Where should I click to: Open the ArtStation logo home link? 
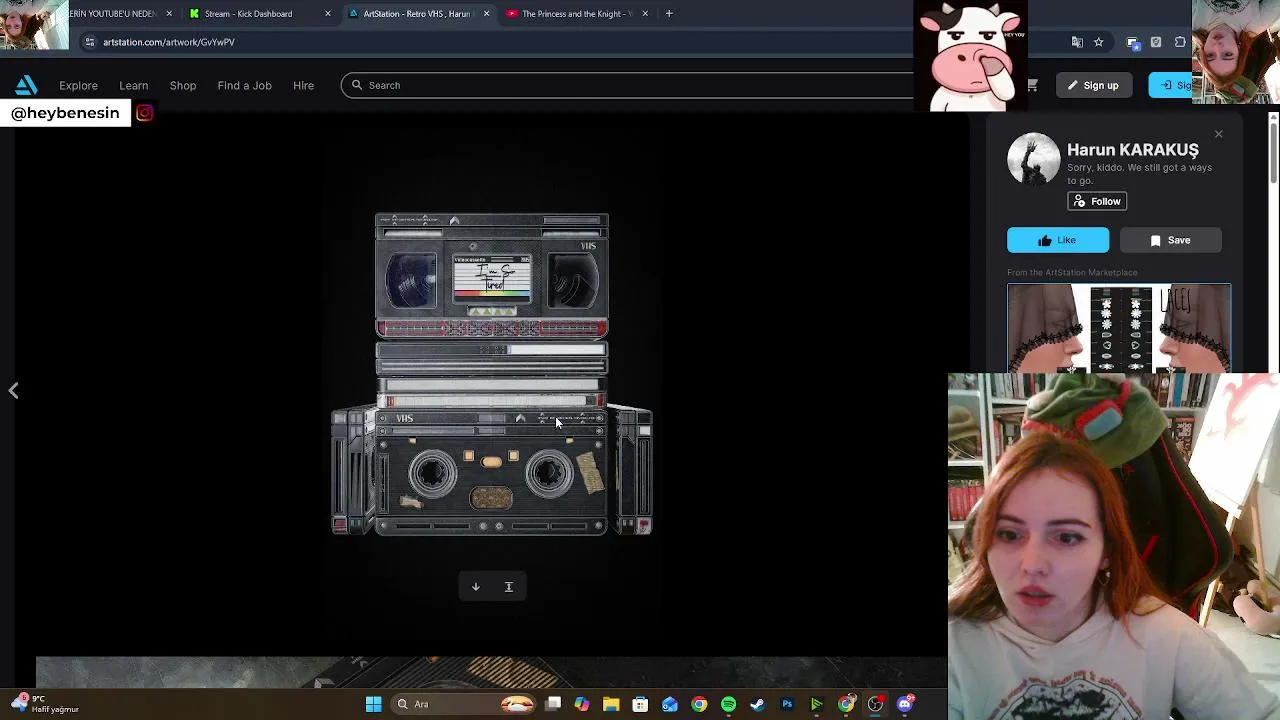coord(26,85)
